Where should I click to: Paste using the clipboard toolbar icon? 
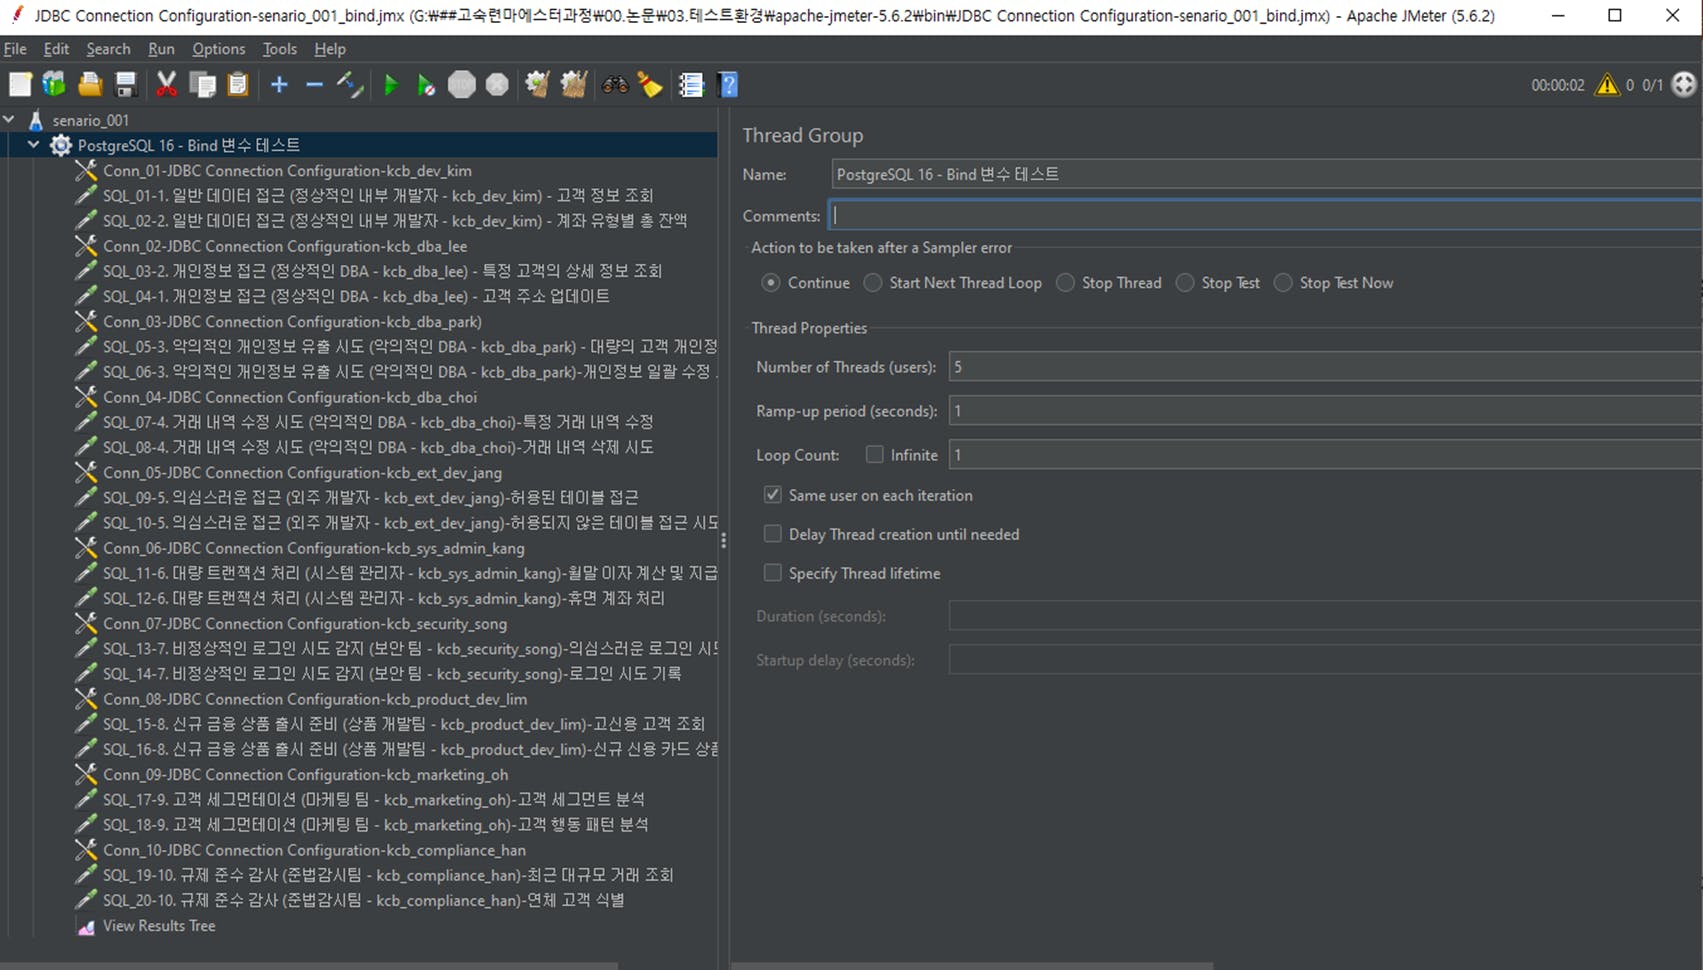coord(238,85)
